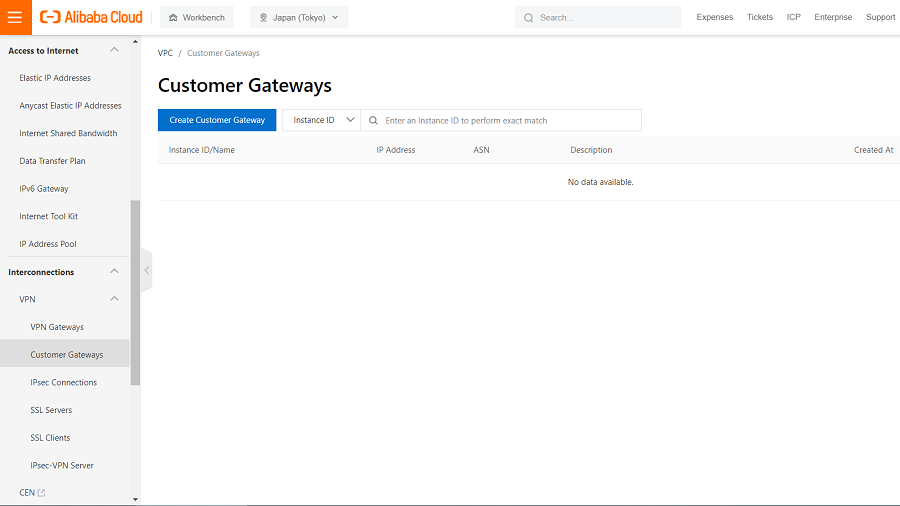This screenshot has height=506, width=900.
Task: Open IPsec Connections
Action: (x=64, y=383)
